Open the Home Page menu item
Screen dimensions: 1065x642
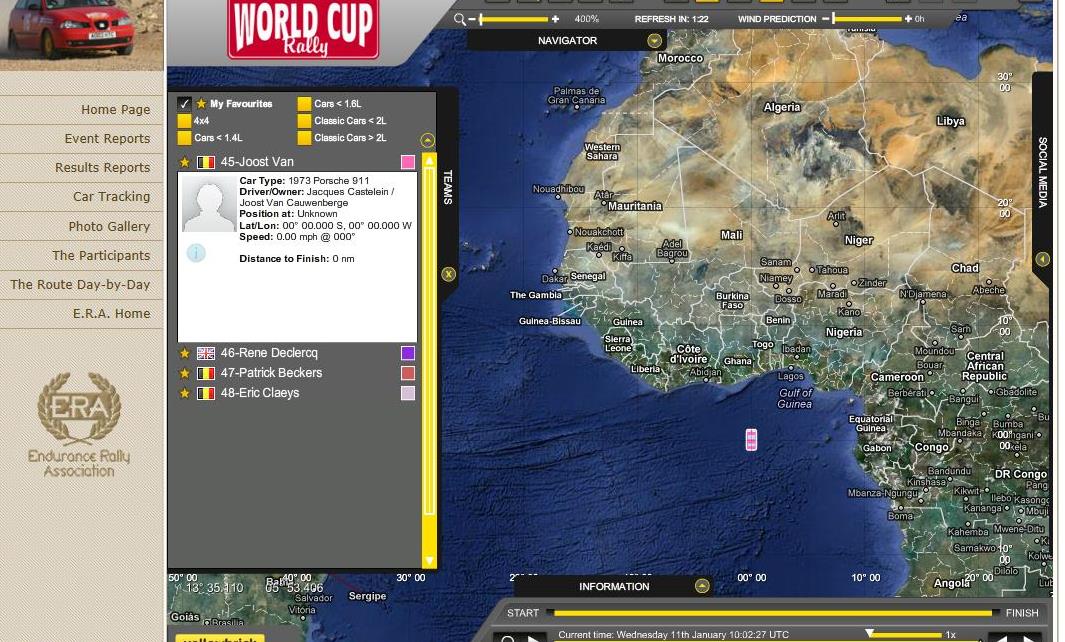(x=115, y=110)
